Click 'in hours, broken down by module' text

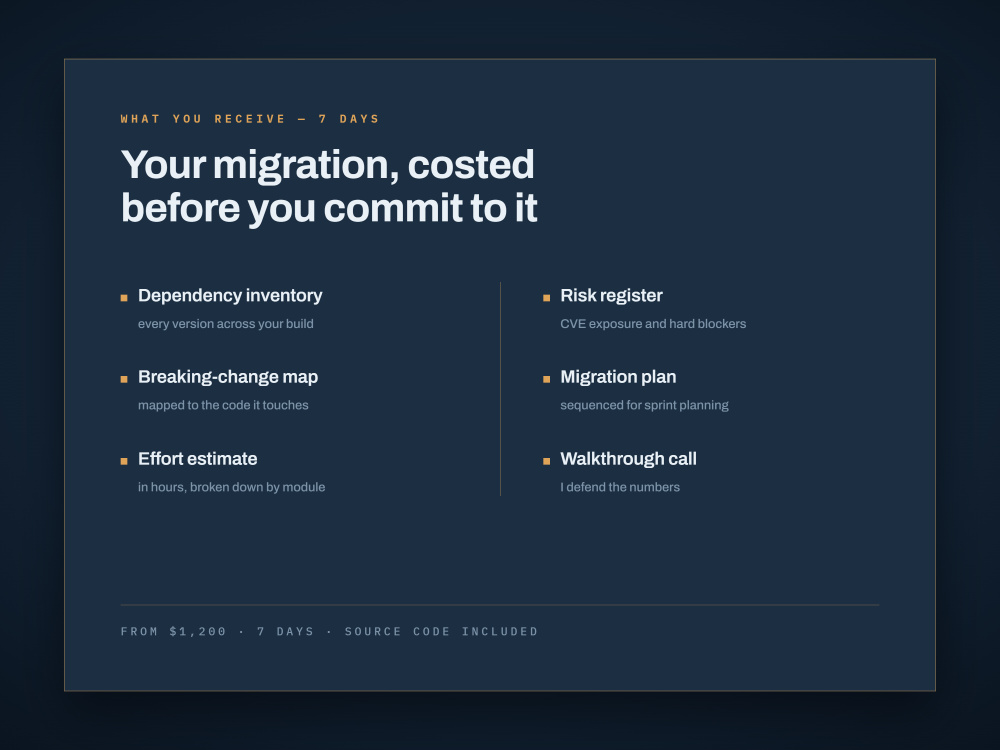pyautogui.click(x=232, y=487)
